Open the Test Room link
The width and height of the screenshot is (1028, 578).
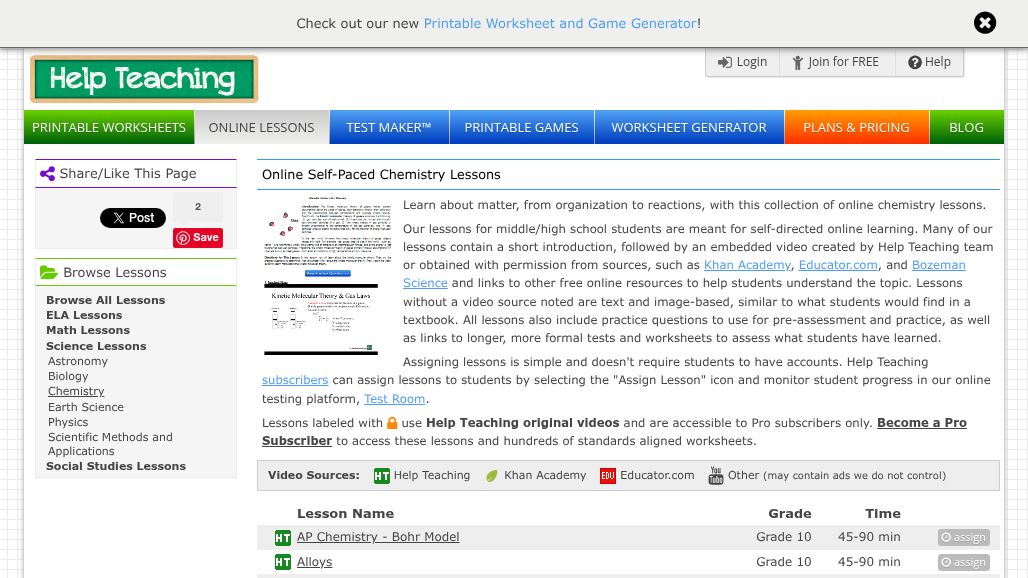[x=394, y=398]
